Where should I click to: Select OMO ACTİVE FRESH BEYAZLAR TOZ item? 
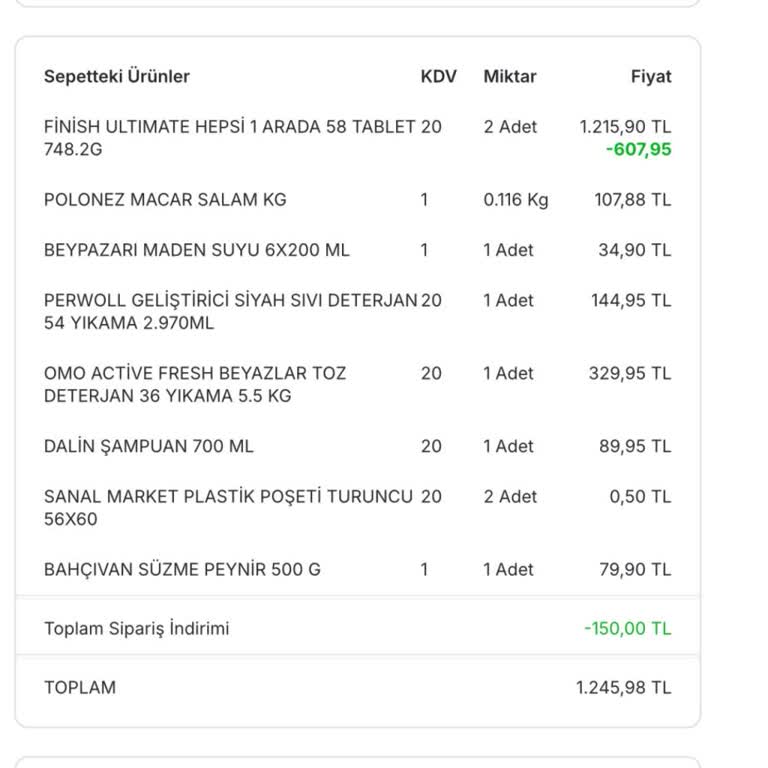point(195,384)
